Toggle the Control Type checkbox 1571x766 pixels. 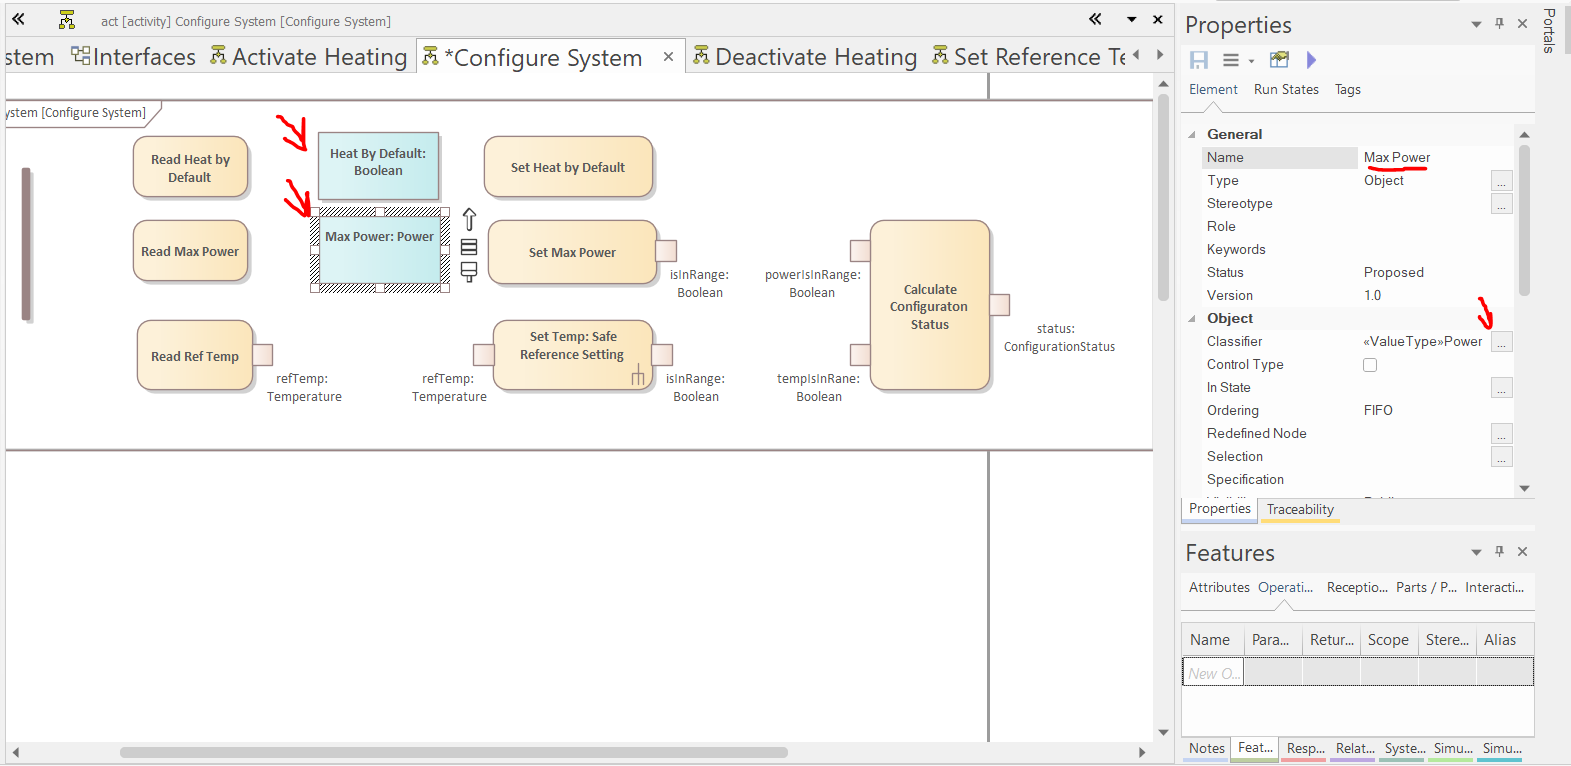click(x=1370, y=365)
